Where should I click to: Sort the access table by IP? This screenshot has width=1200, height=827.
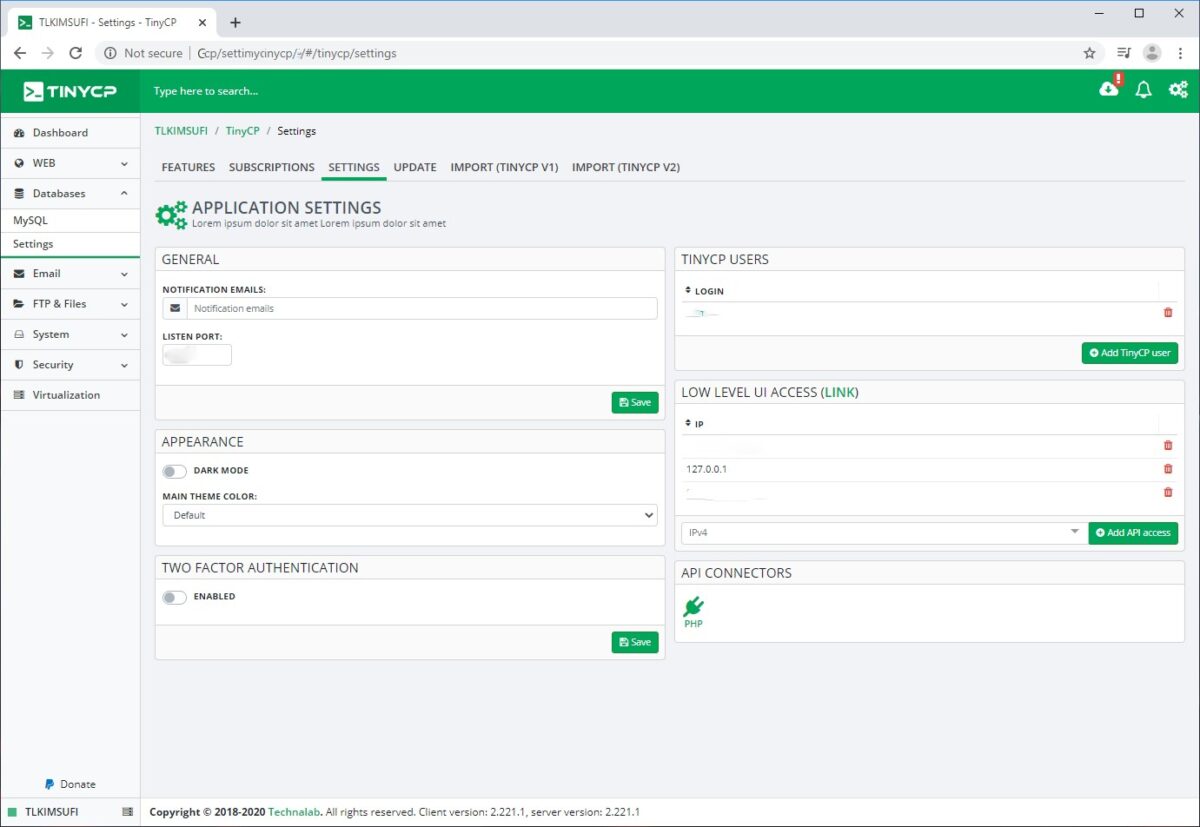(694, 424)
